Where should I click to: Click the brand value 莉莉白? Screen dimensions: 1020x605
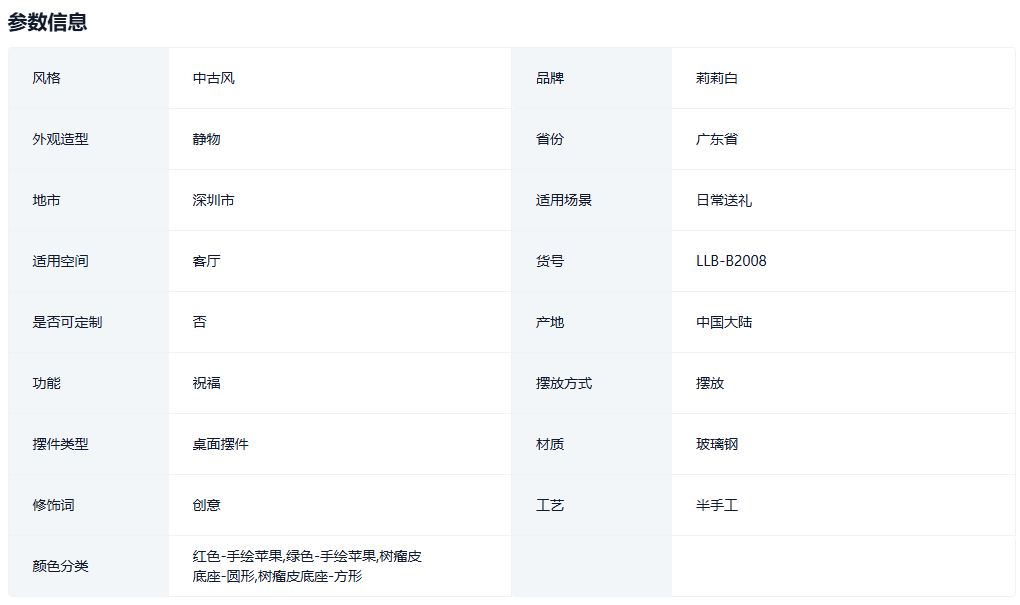717,78
